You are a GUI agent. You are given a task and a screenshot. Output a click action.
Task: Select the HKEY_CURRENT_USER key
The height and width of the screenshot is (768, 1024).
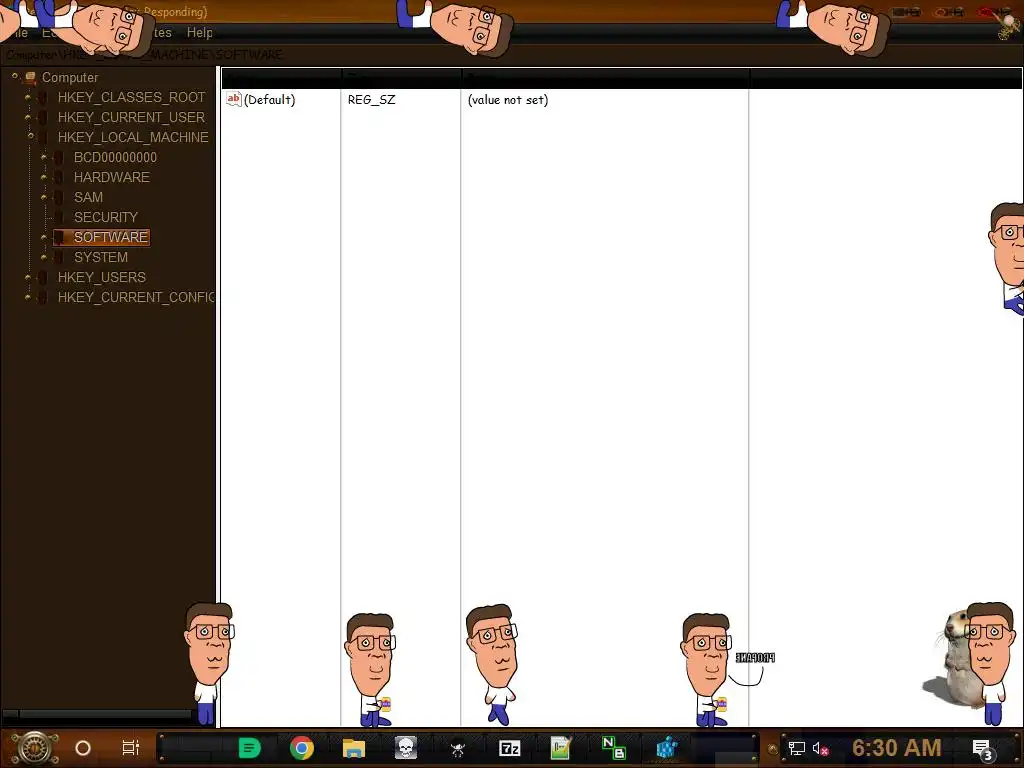click(x=131, y=118)
